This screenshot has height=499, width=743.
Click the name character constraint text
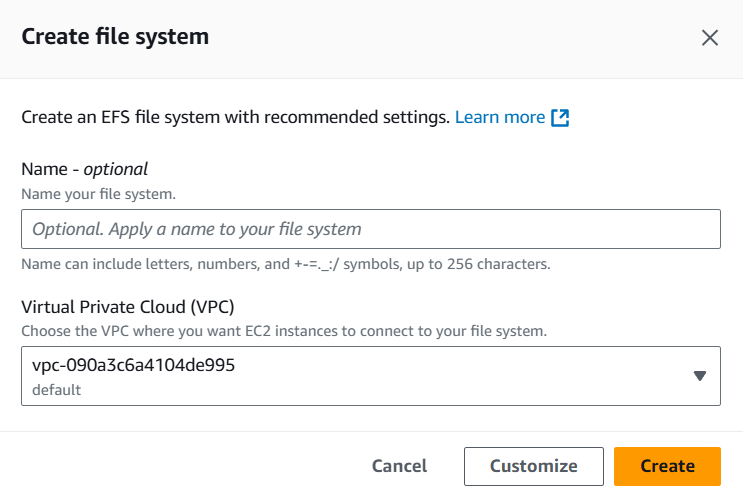[286, 265]
